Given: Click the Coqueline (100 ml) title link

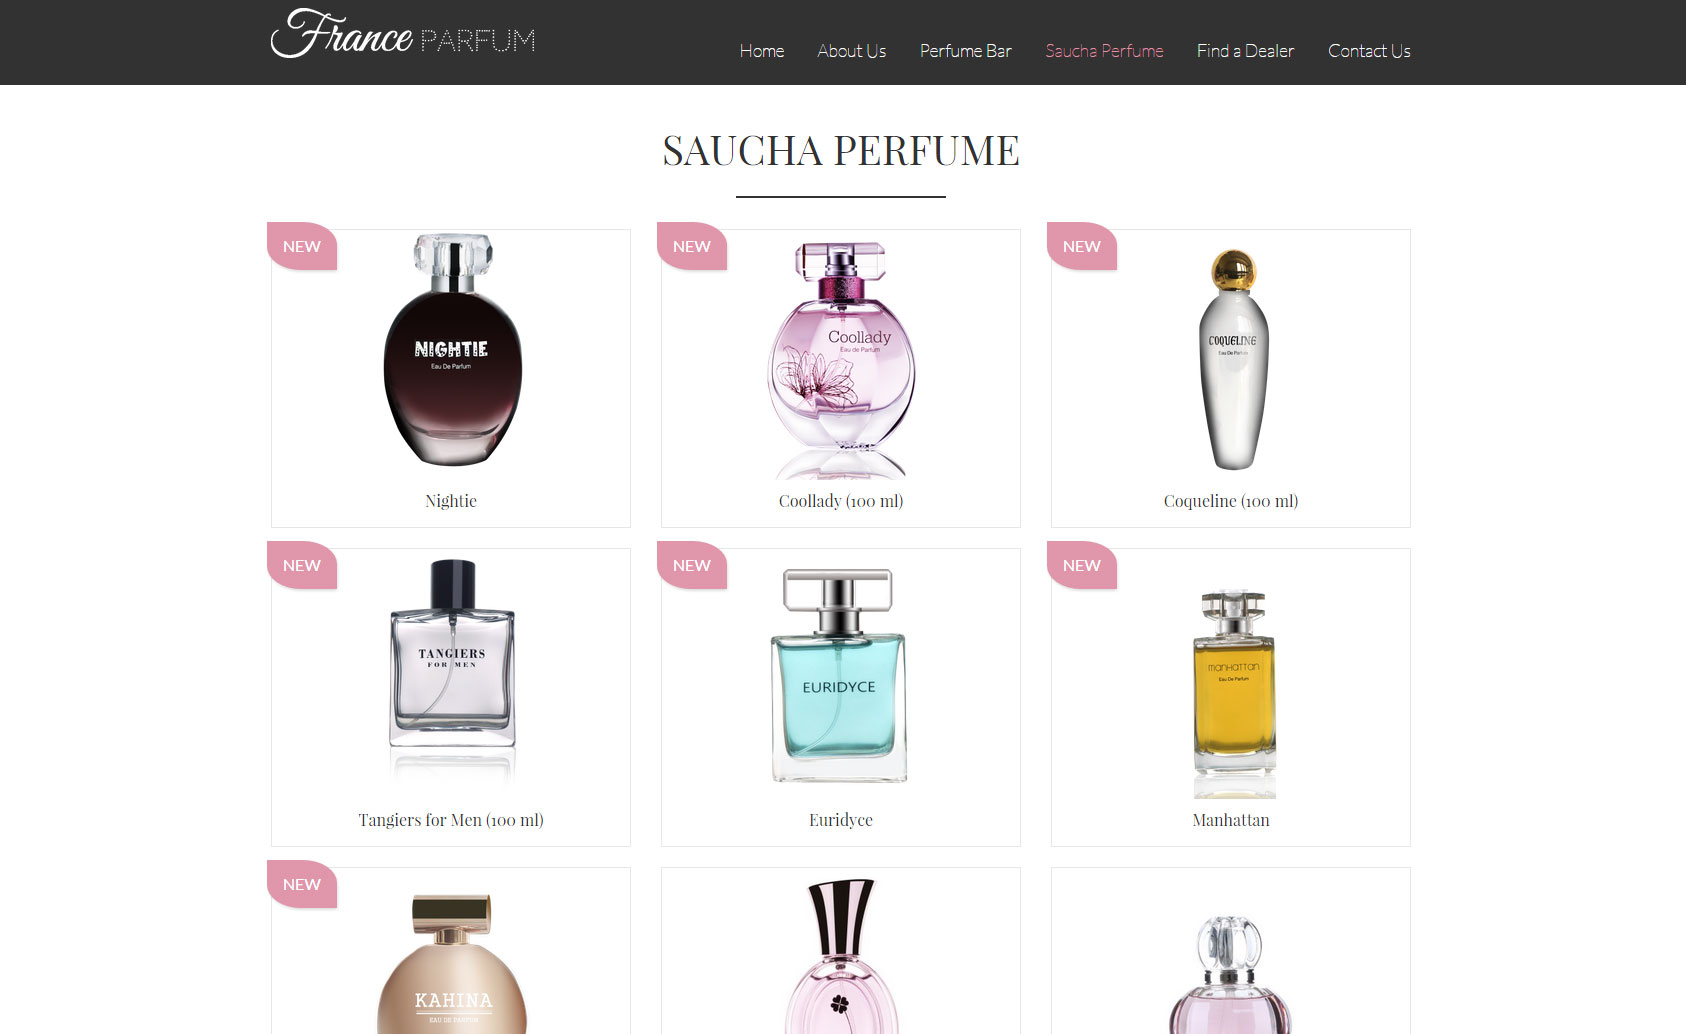Looking at the screenshot, I should 1231,501.
